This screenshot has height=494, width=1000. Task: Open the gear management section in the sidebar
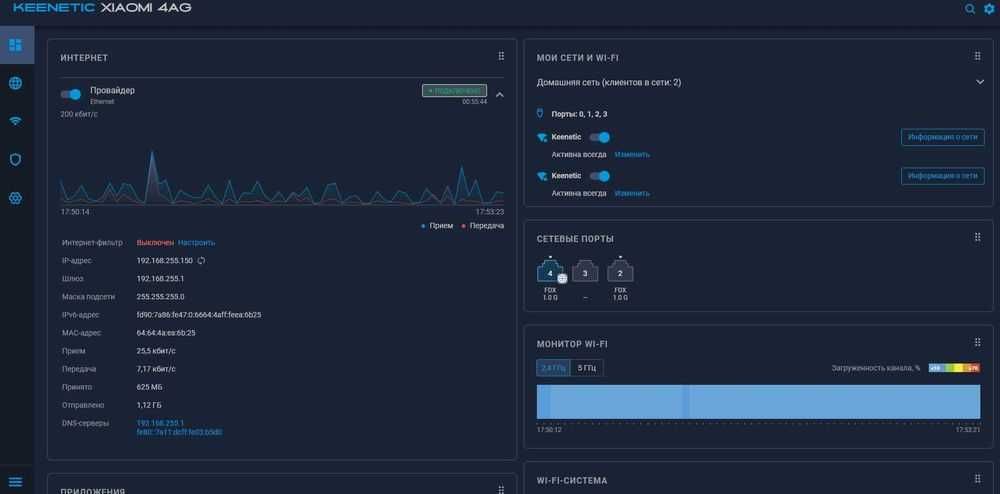coord(16,198)
